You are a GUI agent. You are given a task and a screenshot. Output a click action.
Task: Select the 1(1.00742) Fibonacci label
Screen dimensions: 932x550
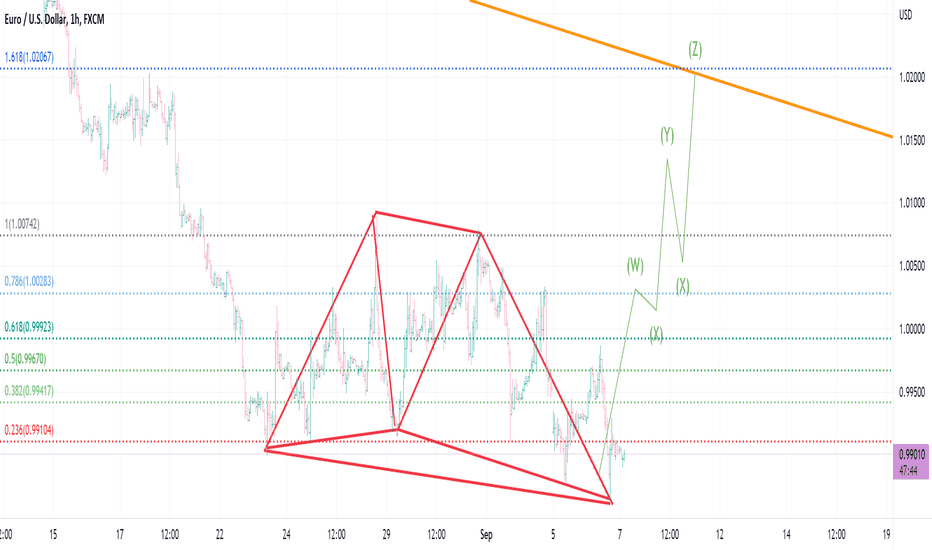(22, 224)
